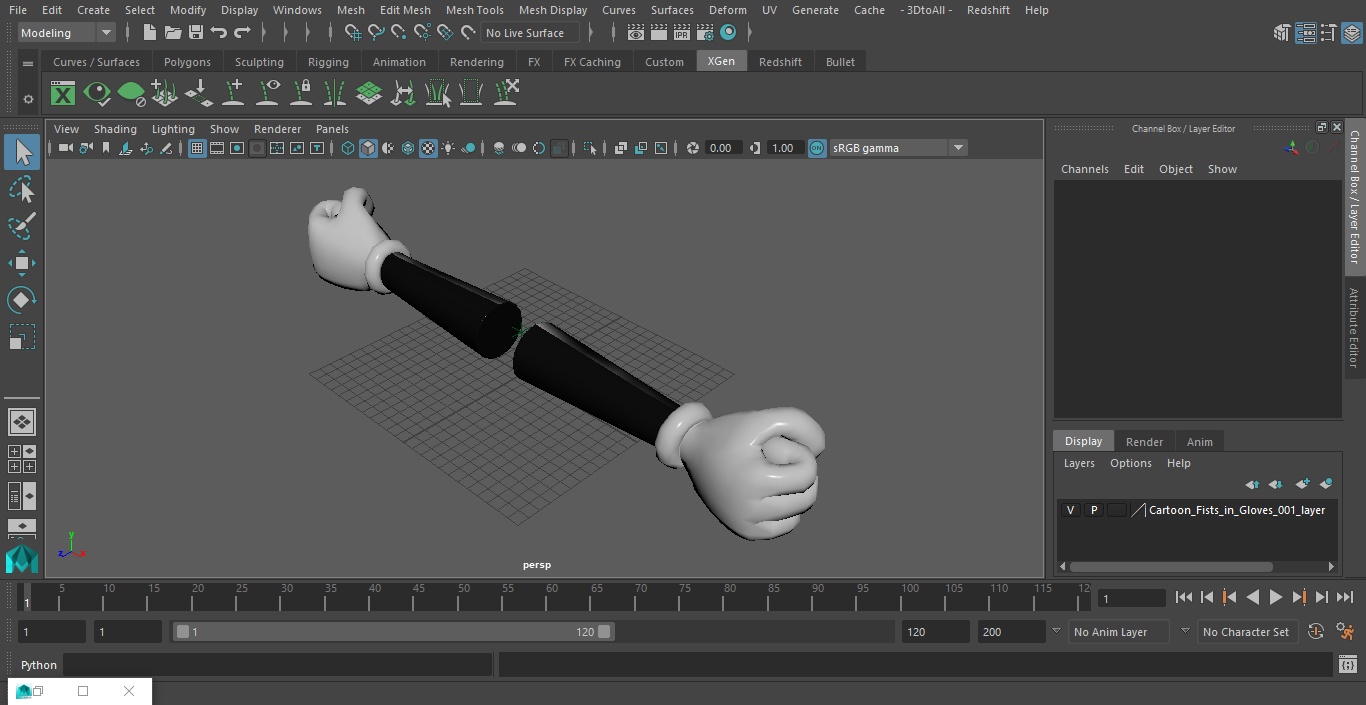The height and width of the screenshot is (705, 1366).
Task: Click snap to grids magnet icon
Action: click(x=352, y=33)
